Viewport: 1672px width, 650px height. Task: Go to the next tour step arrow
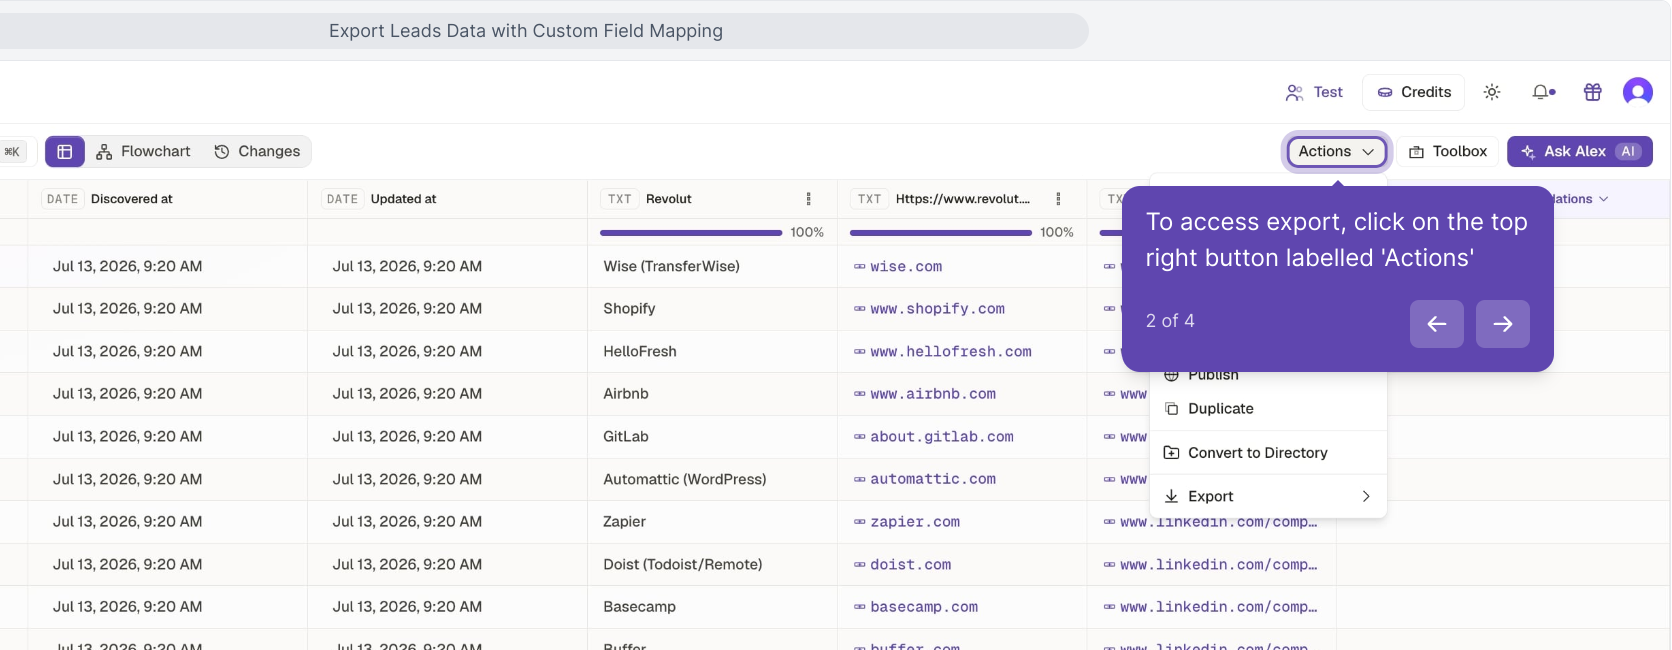point(1503,324)
